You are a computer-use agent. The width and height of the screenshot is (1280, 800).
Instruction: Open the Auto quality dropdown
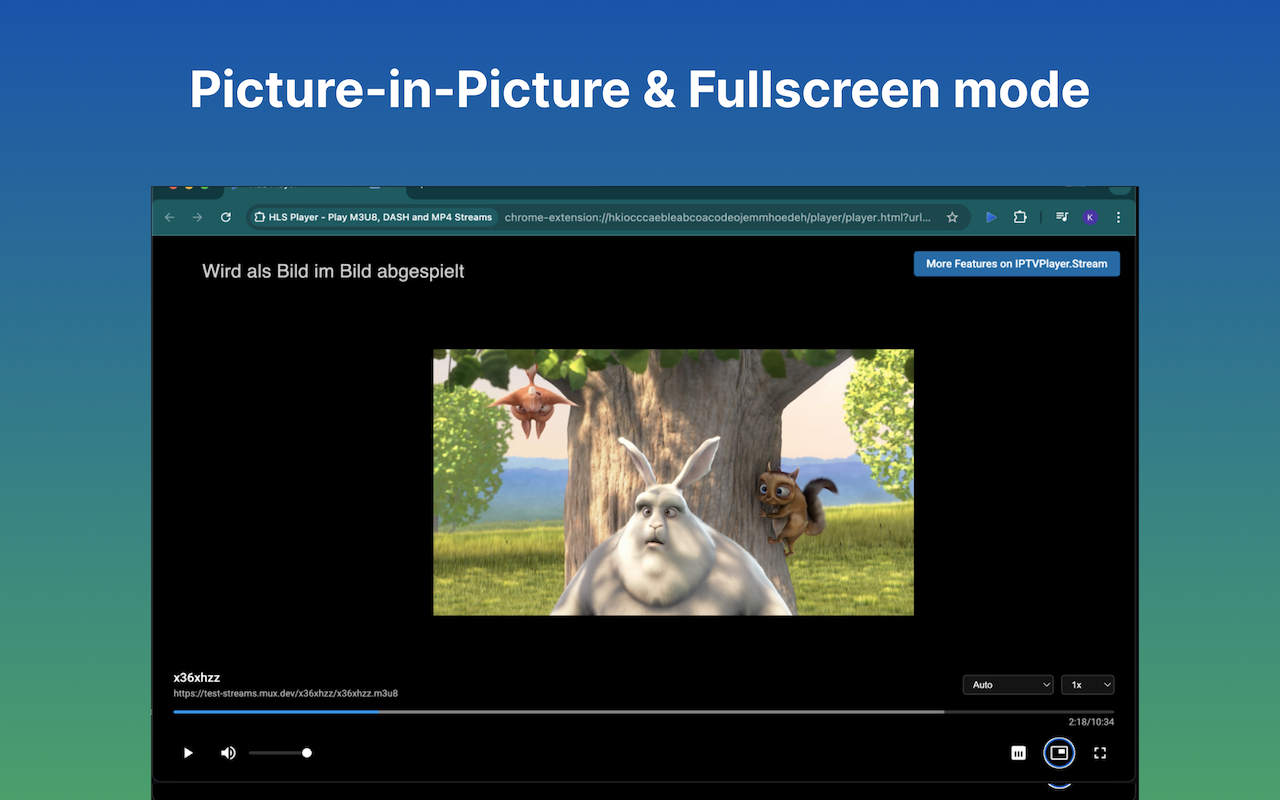(x=1007, y=684)
